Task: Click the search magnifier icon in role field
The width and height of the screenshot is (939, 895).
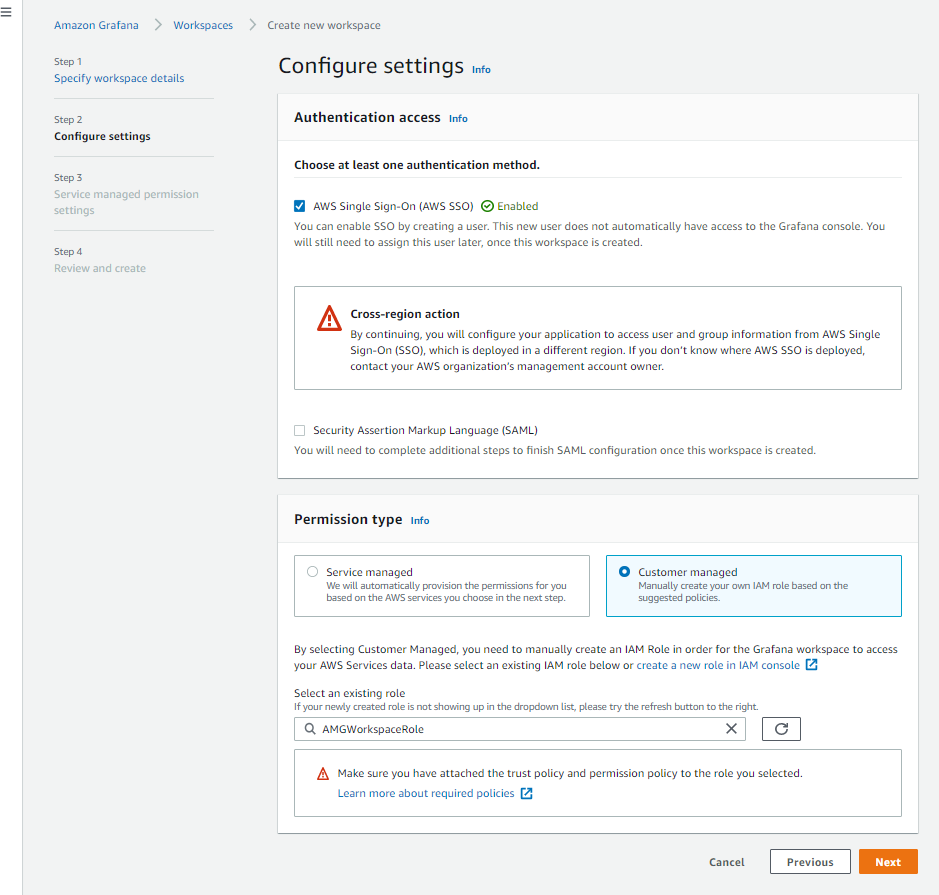Action: pyautogui.click(x=309, y=728)
